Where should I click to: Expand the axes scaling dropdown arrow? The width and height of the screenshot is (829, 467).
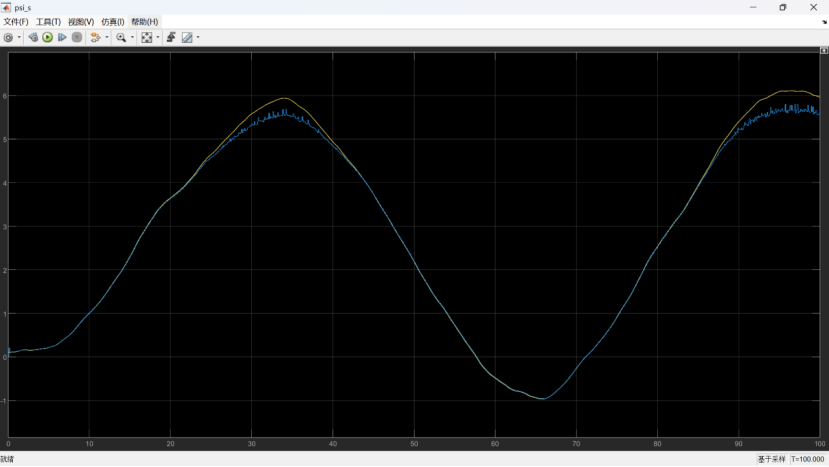(157, 37)
